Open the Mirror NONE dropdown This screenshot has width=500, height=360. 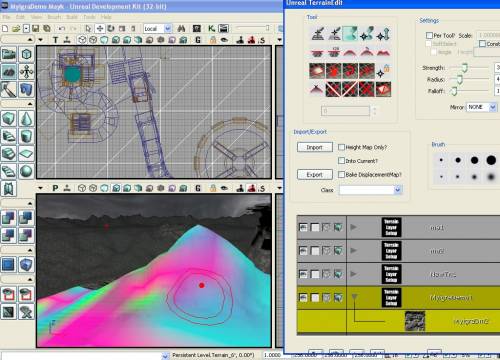(x=481, y=107)
